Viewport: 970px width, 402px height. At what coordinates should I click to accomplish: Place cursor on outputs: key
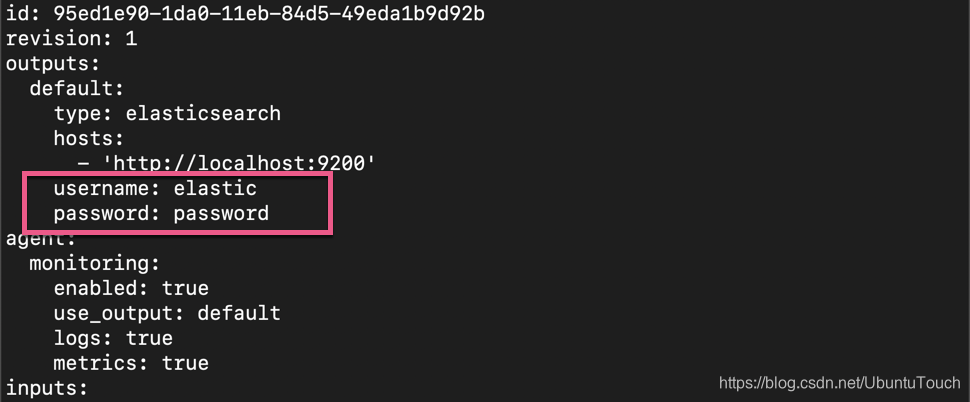point(53,64)
